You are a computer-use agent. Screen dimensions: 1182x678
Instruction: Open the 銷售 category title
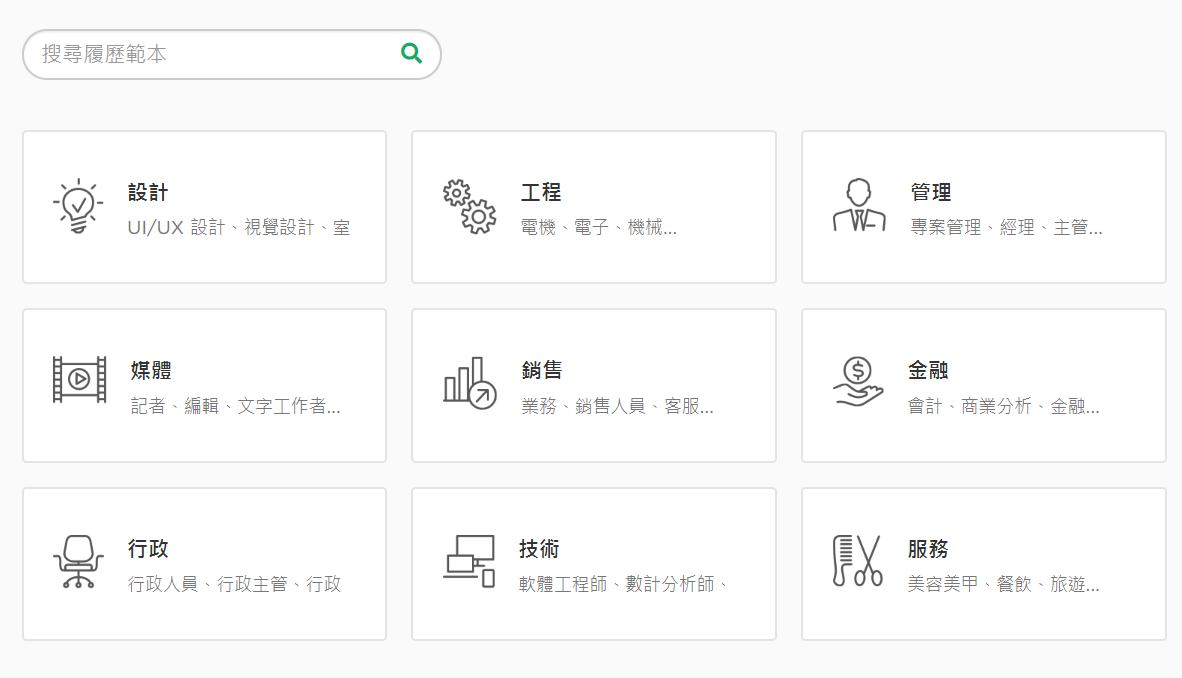[x=542, y=370]
